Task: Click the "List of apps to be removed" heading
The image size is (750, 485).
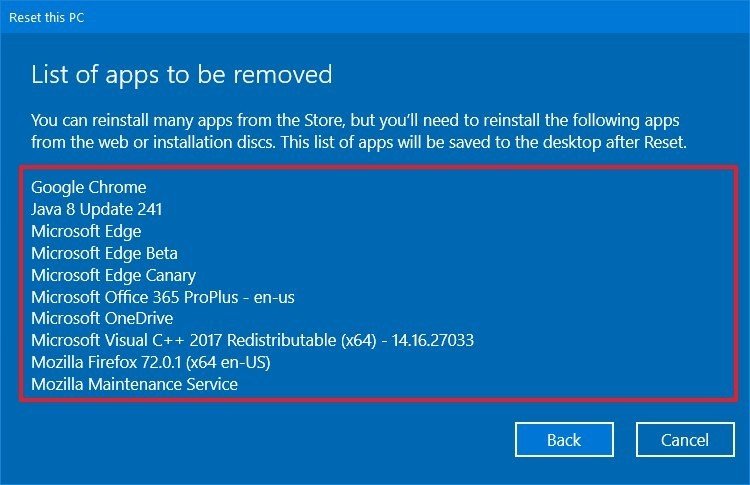Action: [182, 75]
